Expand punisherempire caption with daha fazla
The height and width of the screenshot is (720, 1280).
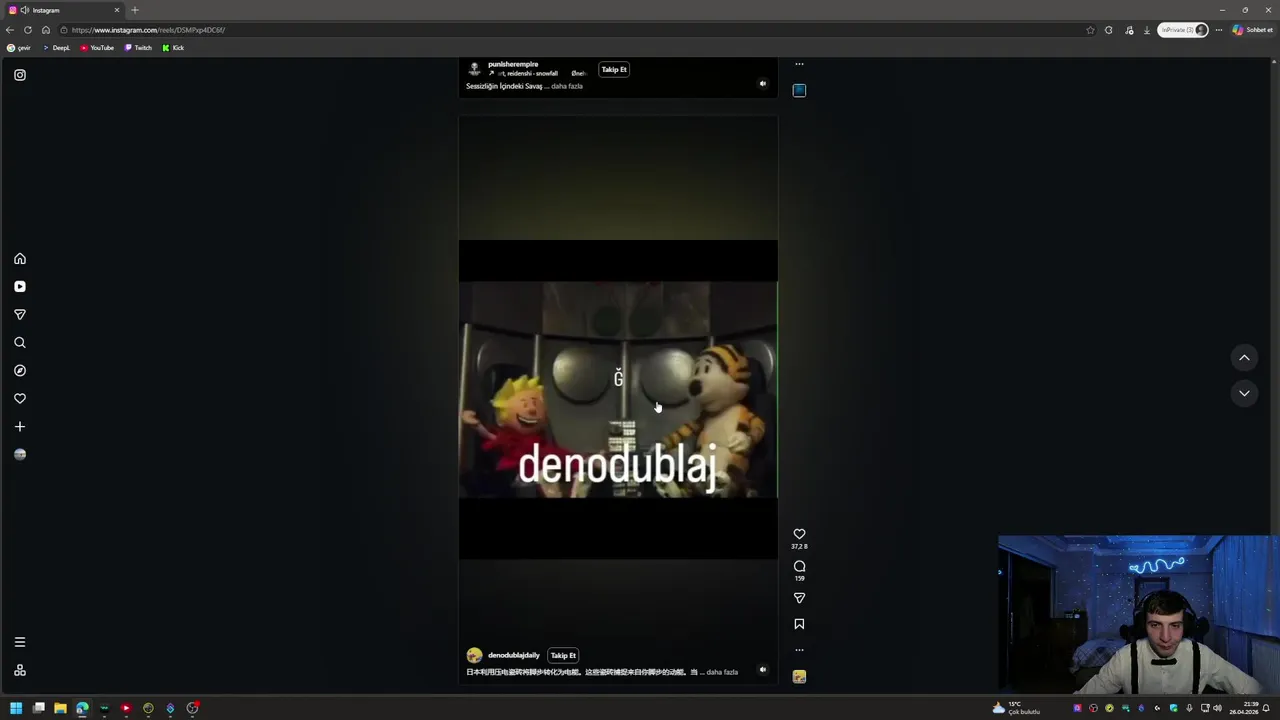tap(567, 86)
